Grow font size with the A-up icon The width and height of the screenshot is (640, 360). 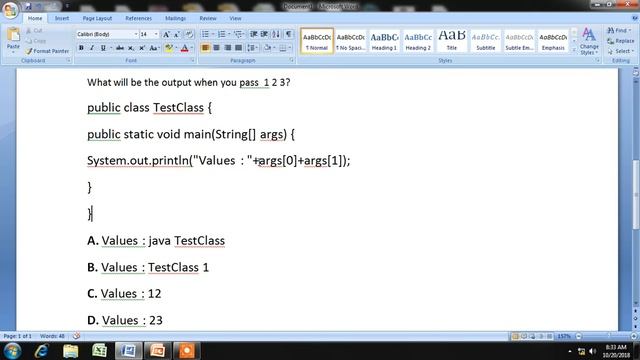tap(166, 35)
